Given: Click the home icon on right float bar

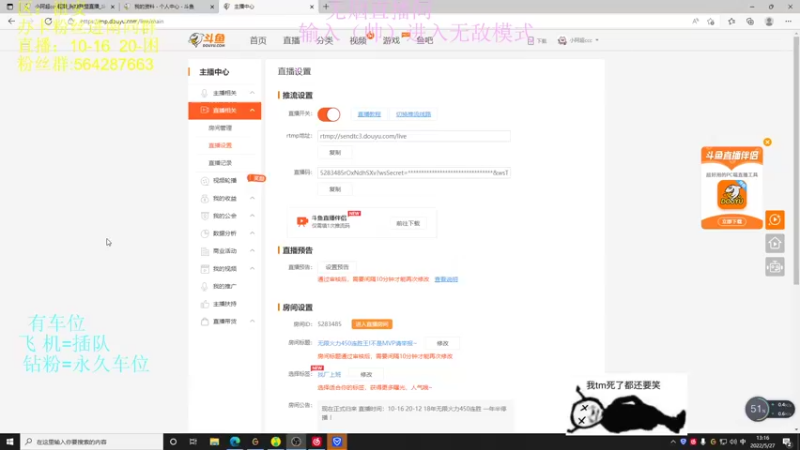Looking at the screenshot, I should click(774, 243).
